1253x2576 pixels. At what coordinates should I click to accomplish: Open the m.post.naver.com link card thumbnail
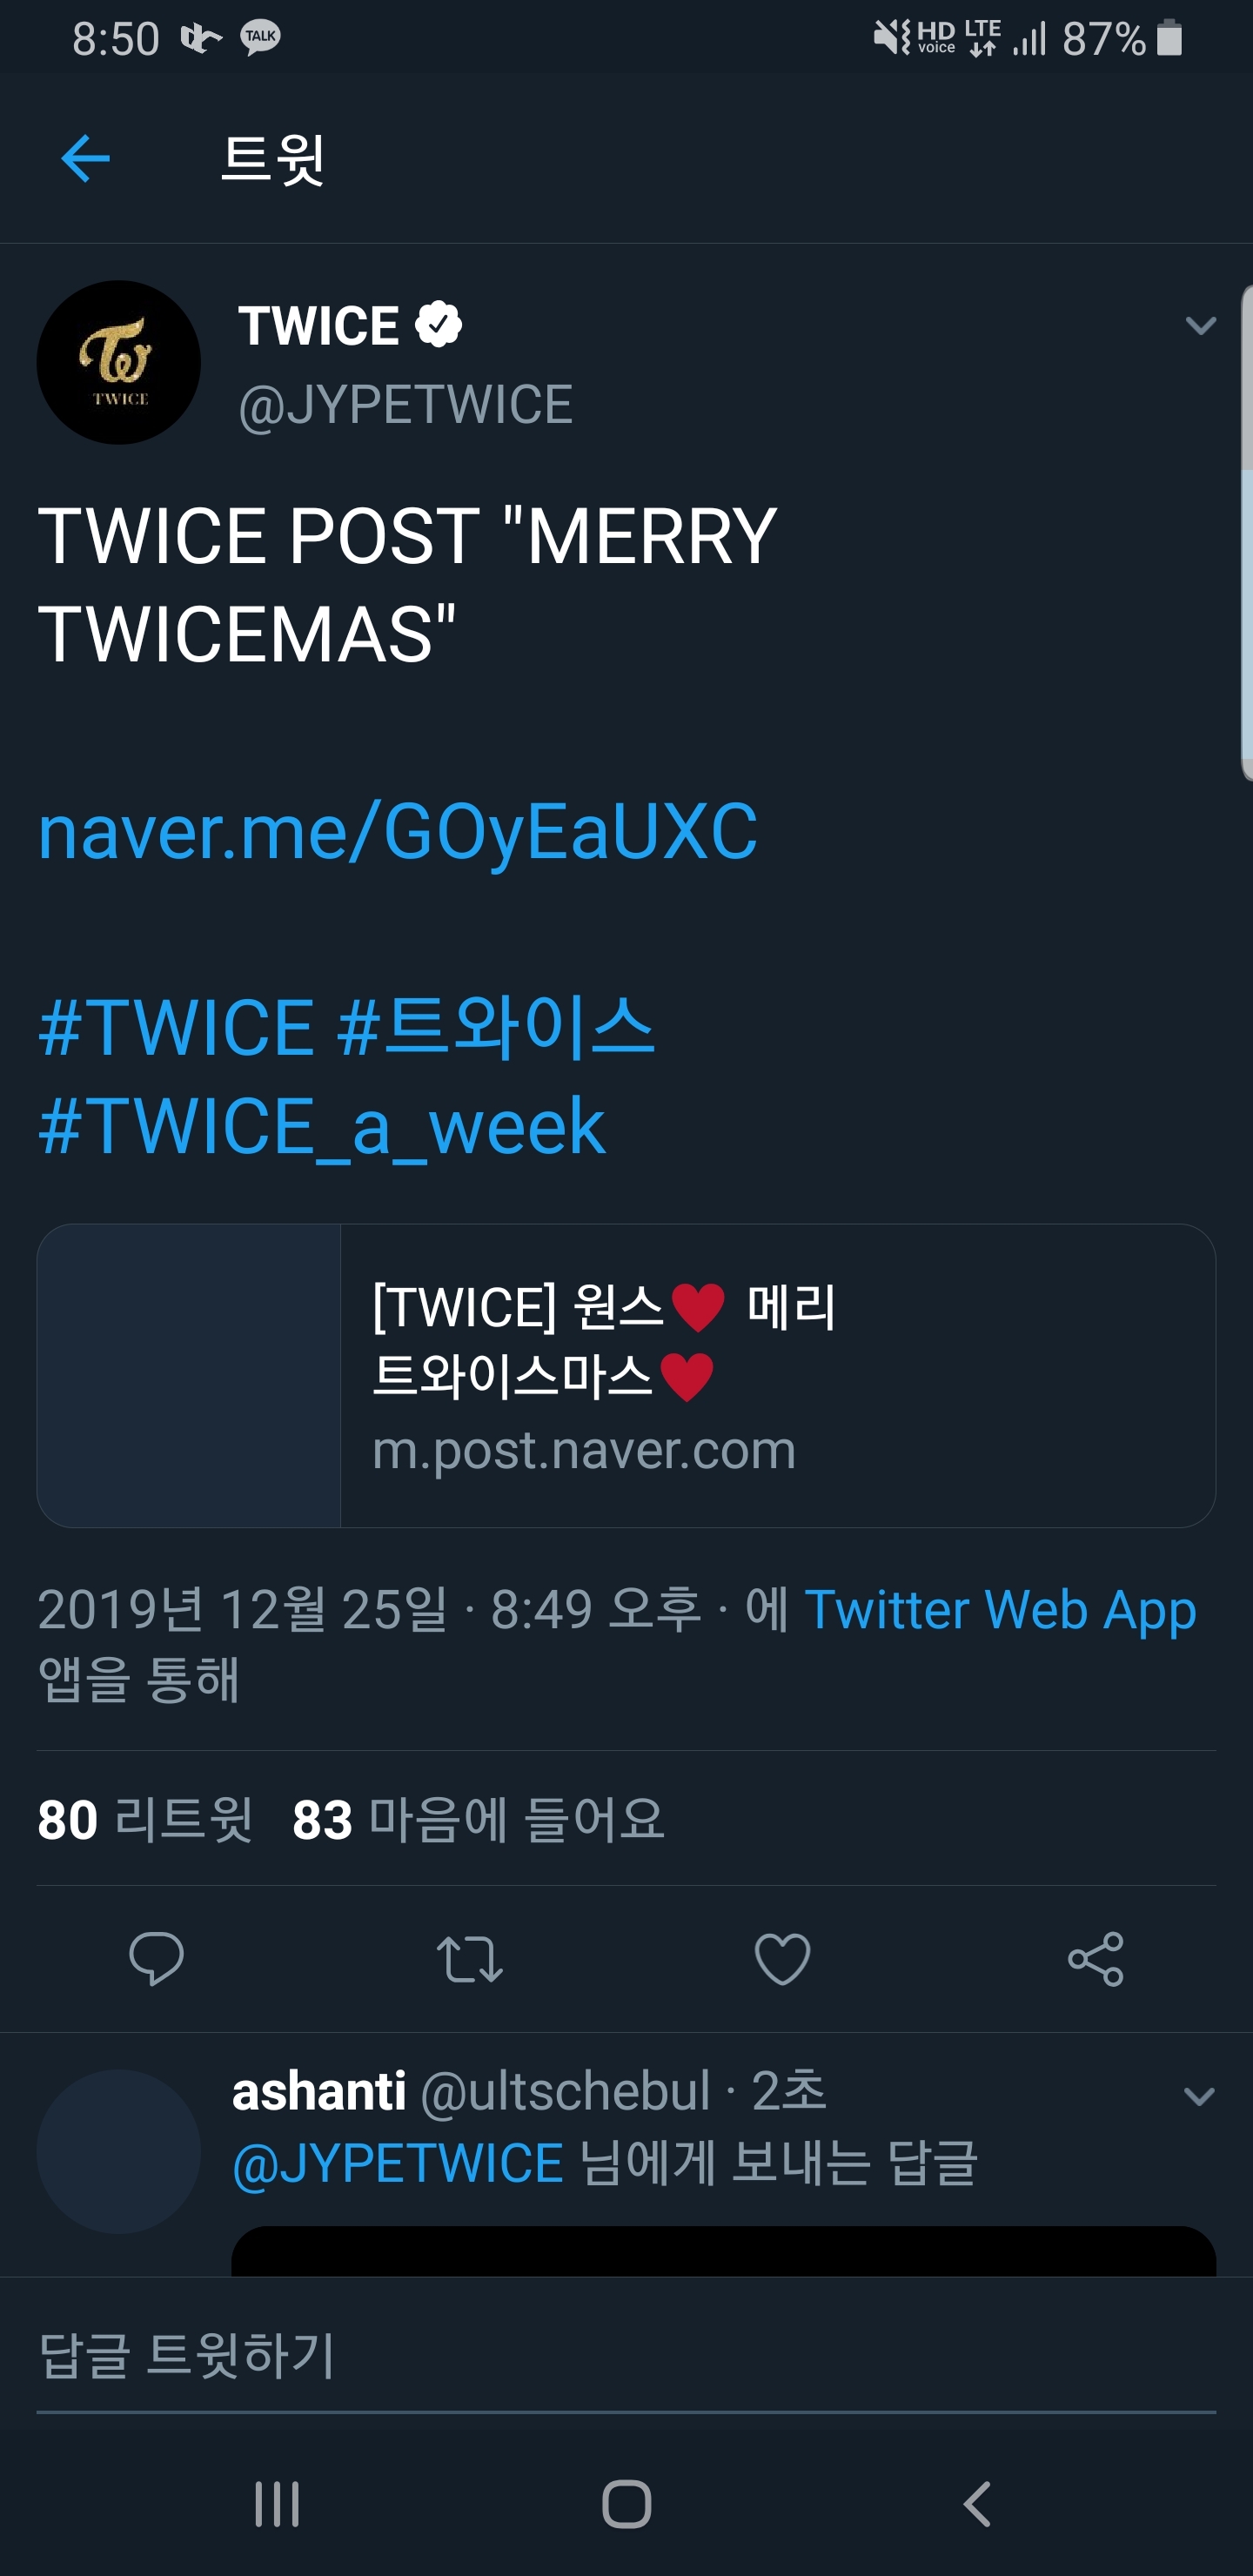pos(189,1376)
